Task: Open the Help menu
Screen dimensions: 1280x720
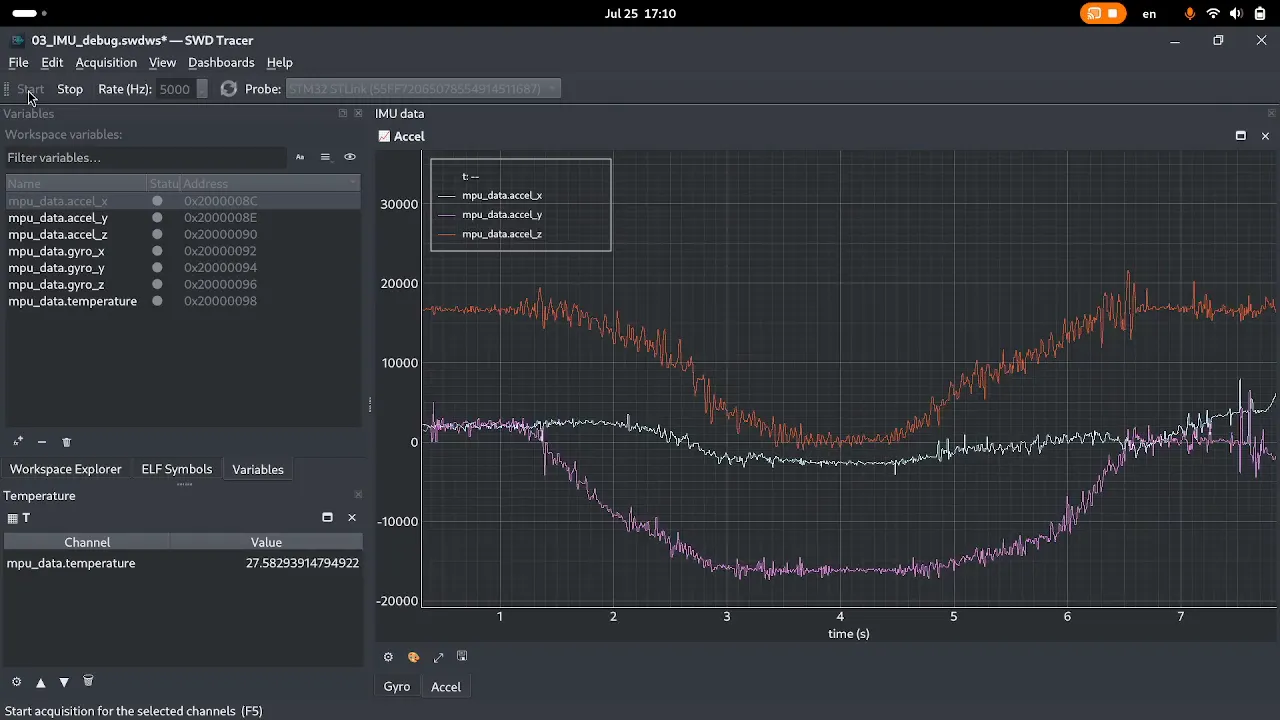Action: click(x=279, y=62)
